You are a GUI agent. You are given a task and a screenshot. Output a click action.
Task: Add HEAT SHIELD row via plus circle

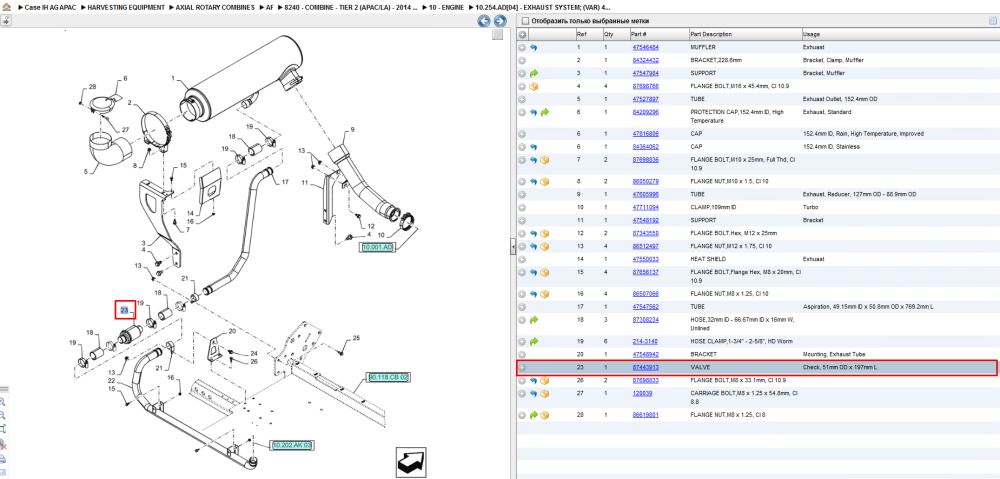click(522, 259)
